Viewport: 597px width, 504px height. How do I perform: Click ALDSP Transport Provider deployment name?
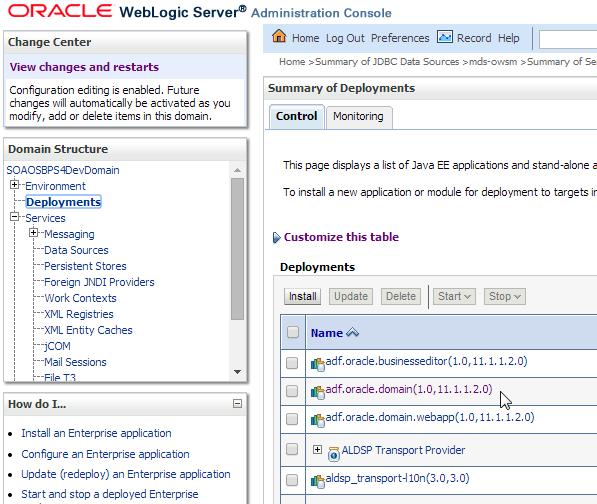(403, 450)
